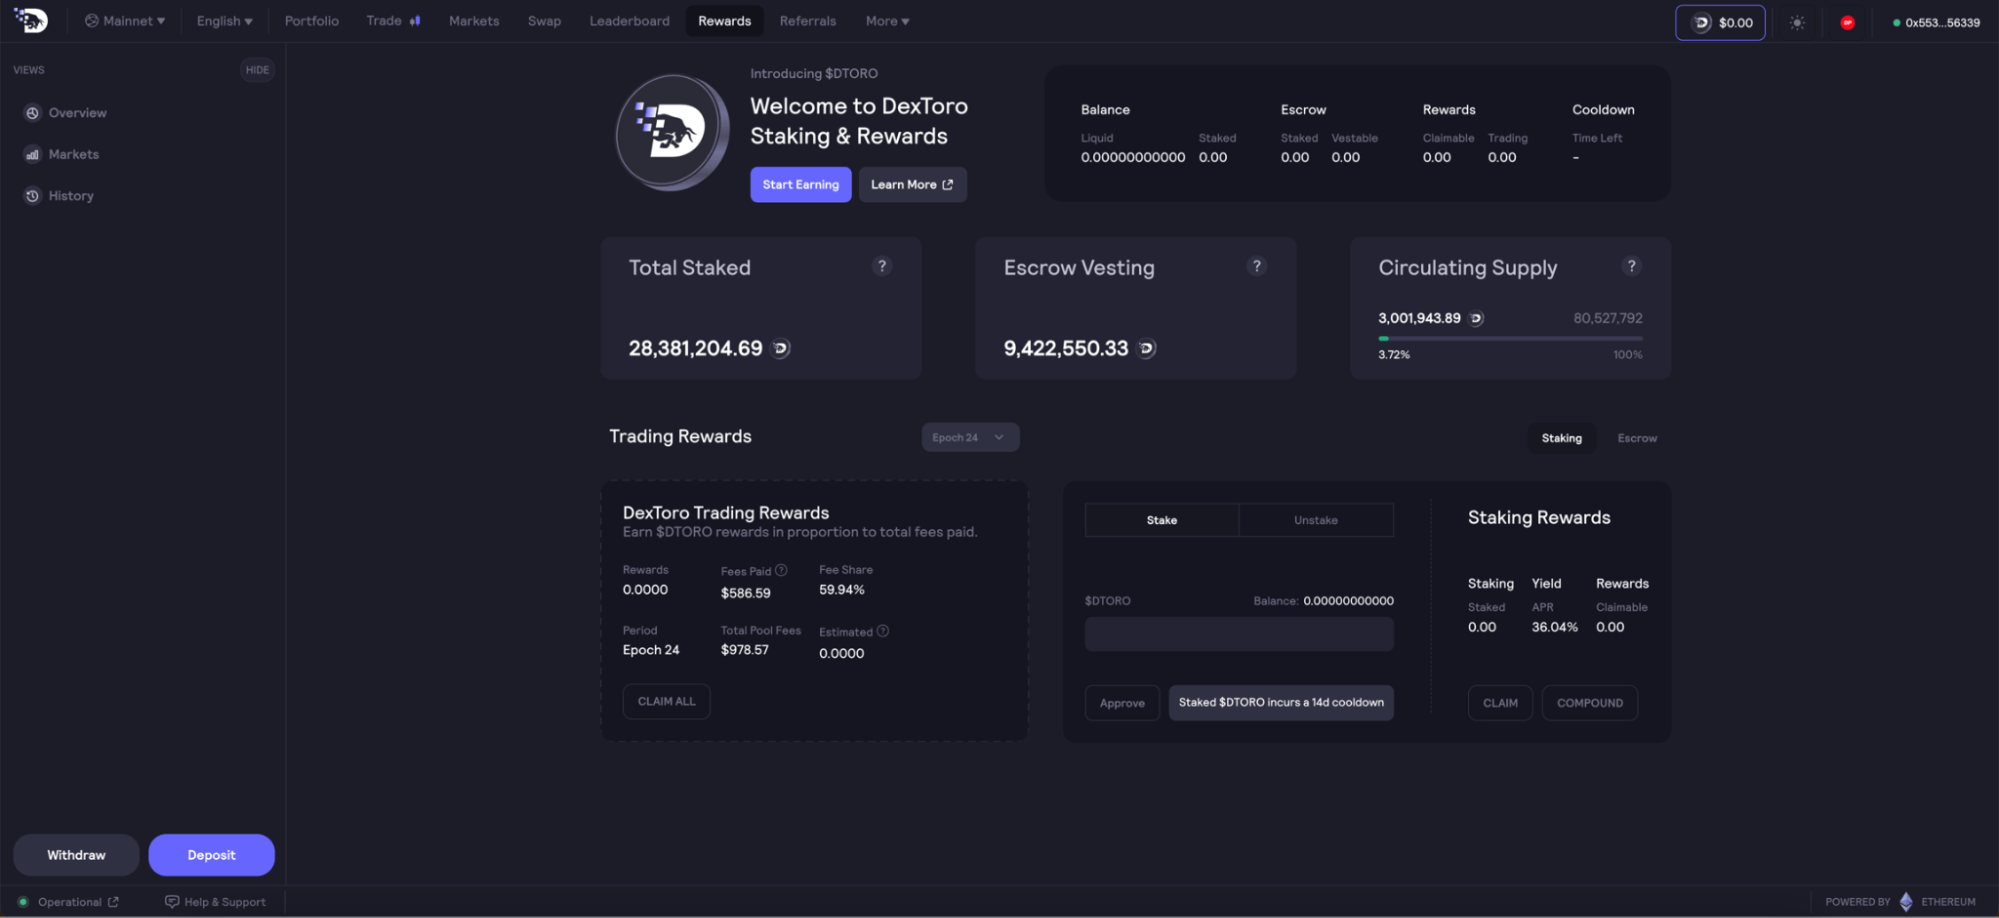Click the Fees Paid value $586.59

tap(746, 593)
